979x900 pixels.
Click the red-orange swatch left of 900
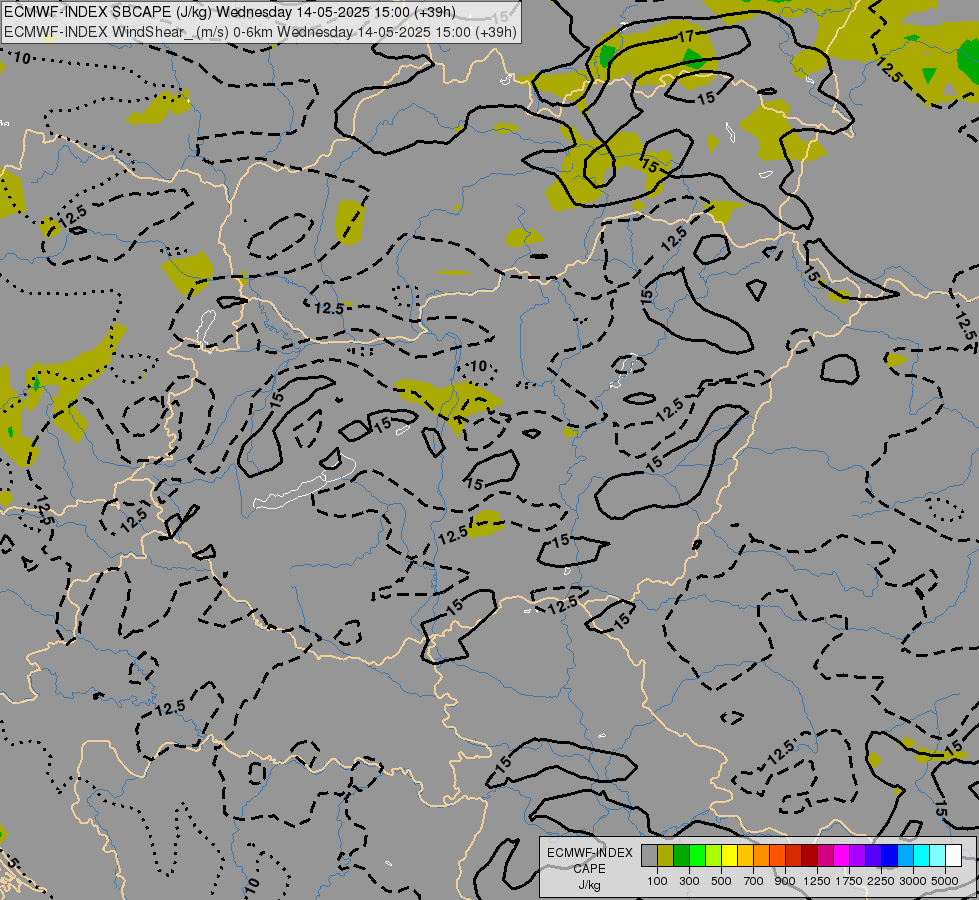coord(777,855)
